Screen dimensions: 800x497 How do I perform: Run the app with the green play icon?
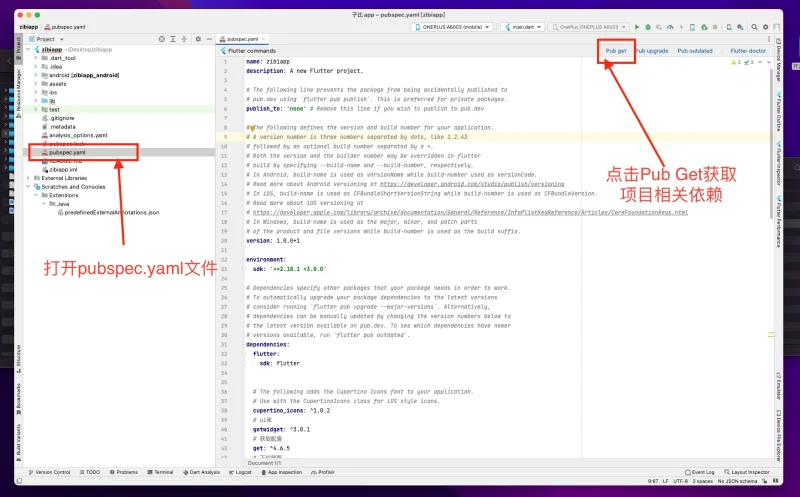click(637, 27)
